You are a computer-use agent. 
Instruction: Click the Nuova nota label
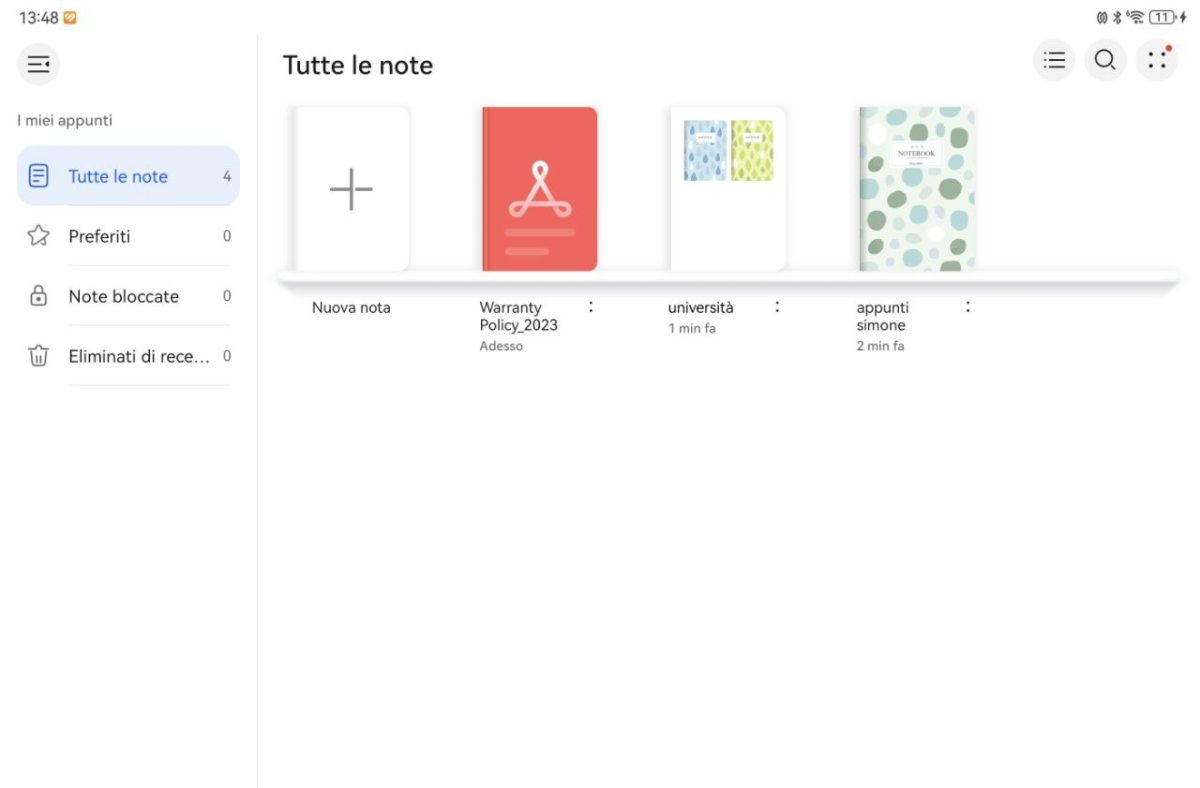coord(351,308)
